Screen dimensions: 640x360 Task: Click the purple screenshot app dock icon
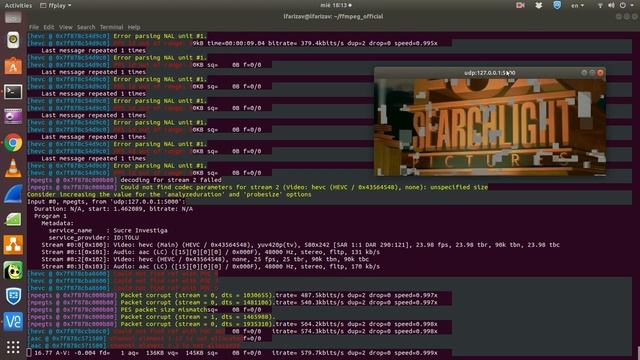pyautogui.click(x=13, y=117)
